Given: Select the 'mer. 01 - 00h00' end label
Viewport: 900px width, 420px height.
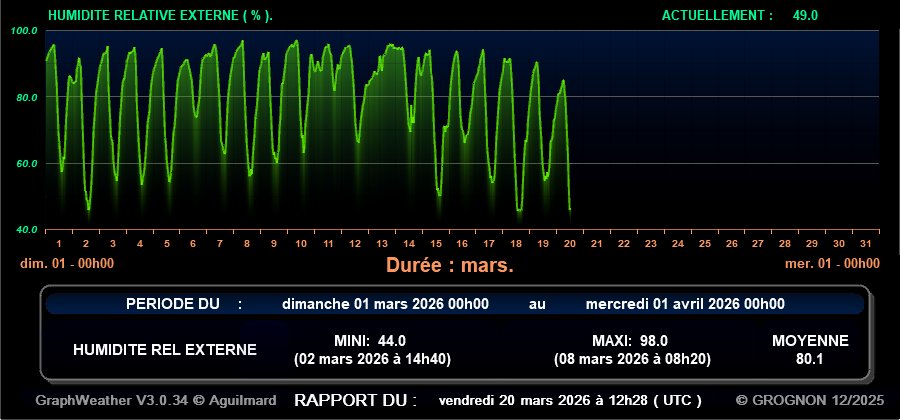Looking at the screenshot, I should coord(832,263).
